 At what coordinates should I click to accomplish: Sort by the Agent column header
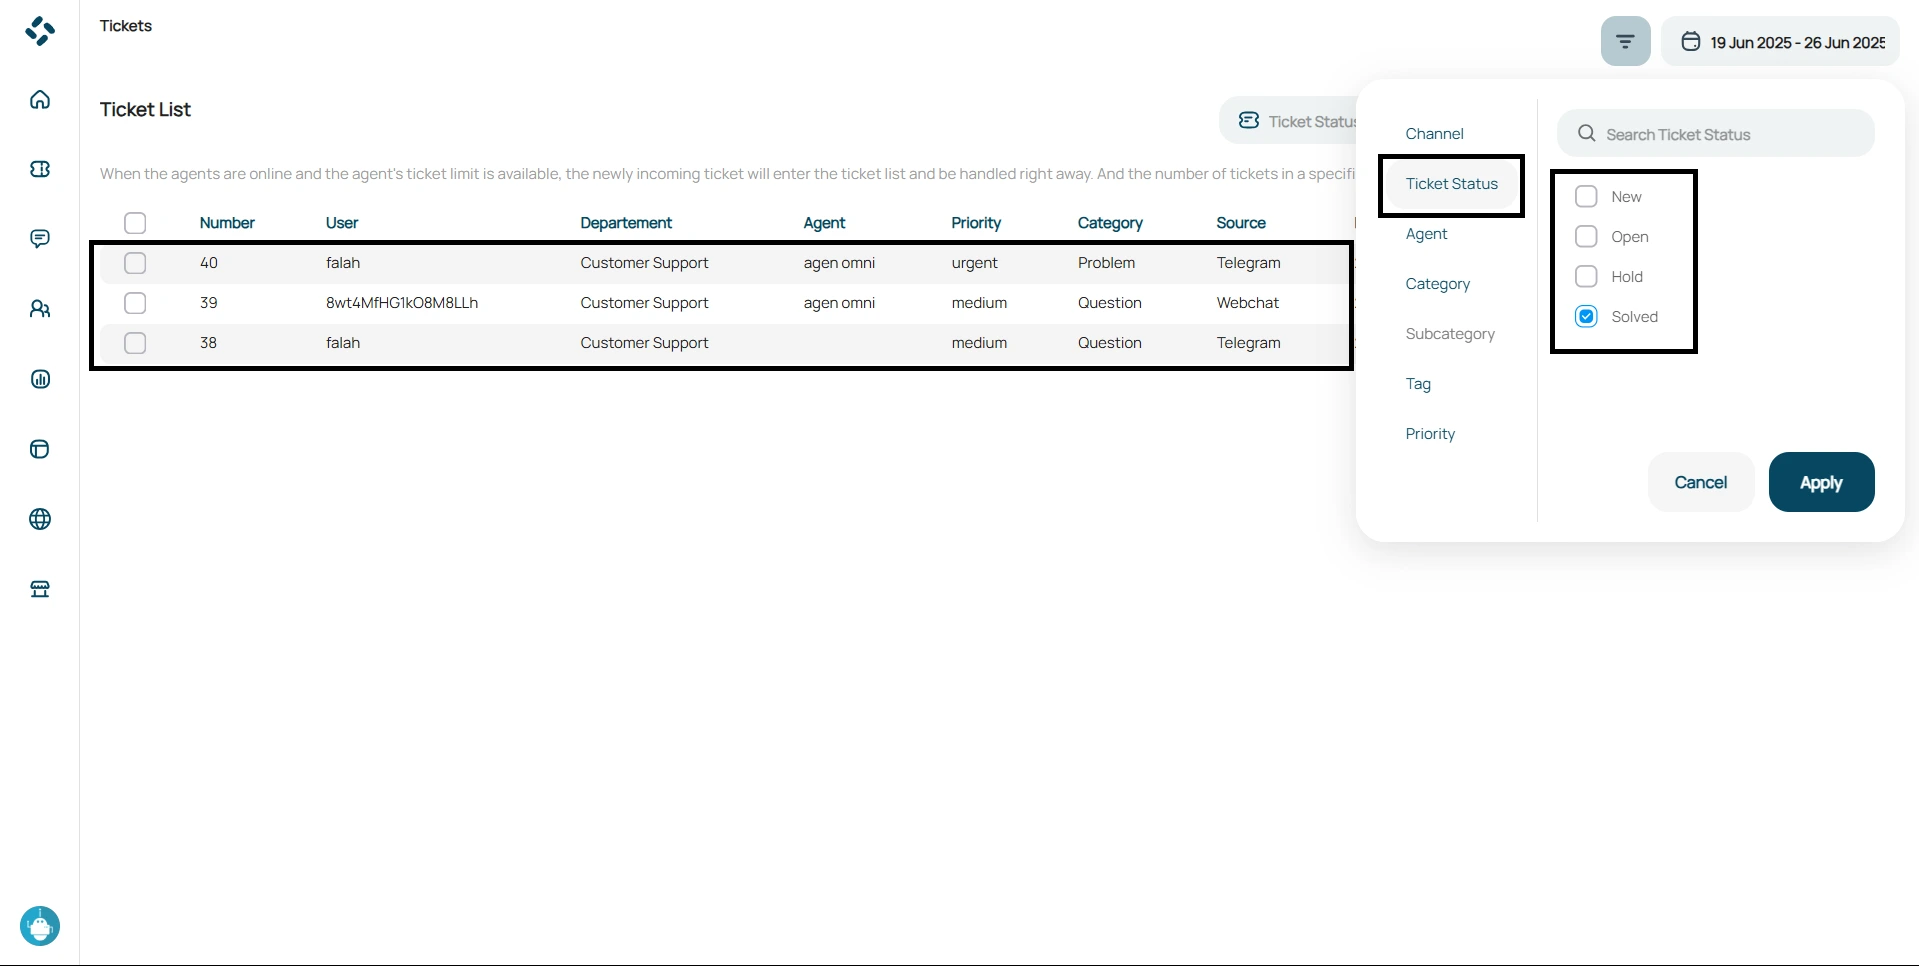click(x=824, y=223)
